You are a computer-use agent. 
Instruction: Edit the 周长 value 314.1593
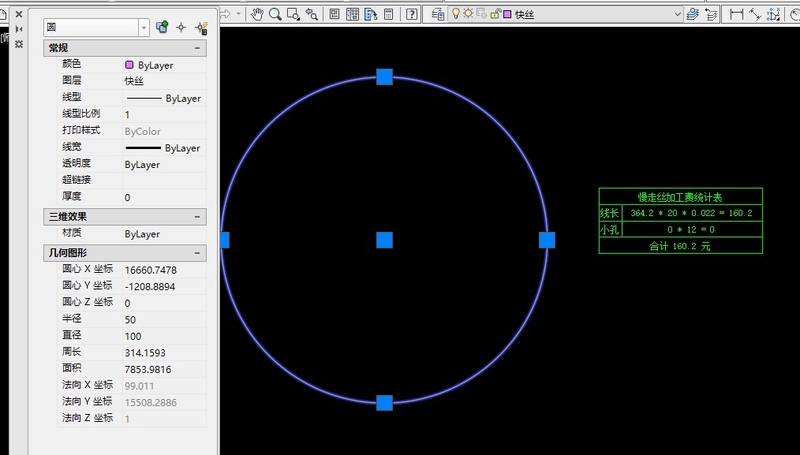[x=164, y=352]
